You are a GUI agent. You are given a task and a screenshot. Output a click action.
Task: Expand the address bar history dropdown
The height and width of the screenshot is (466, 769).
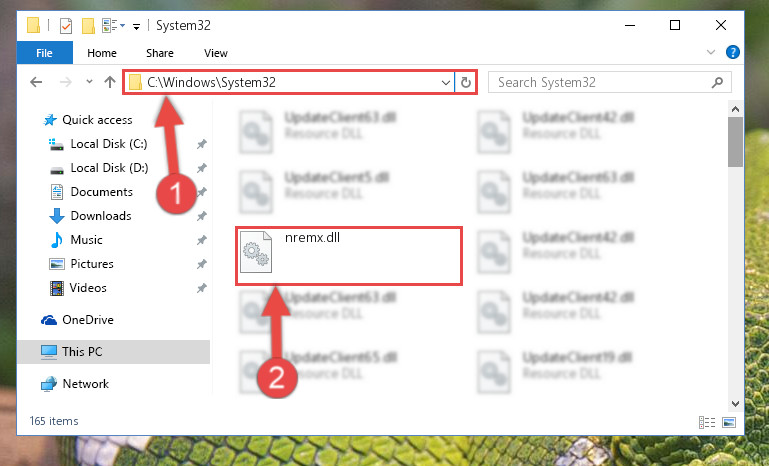[x=445, y=82]
